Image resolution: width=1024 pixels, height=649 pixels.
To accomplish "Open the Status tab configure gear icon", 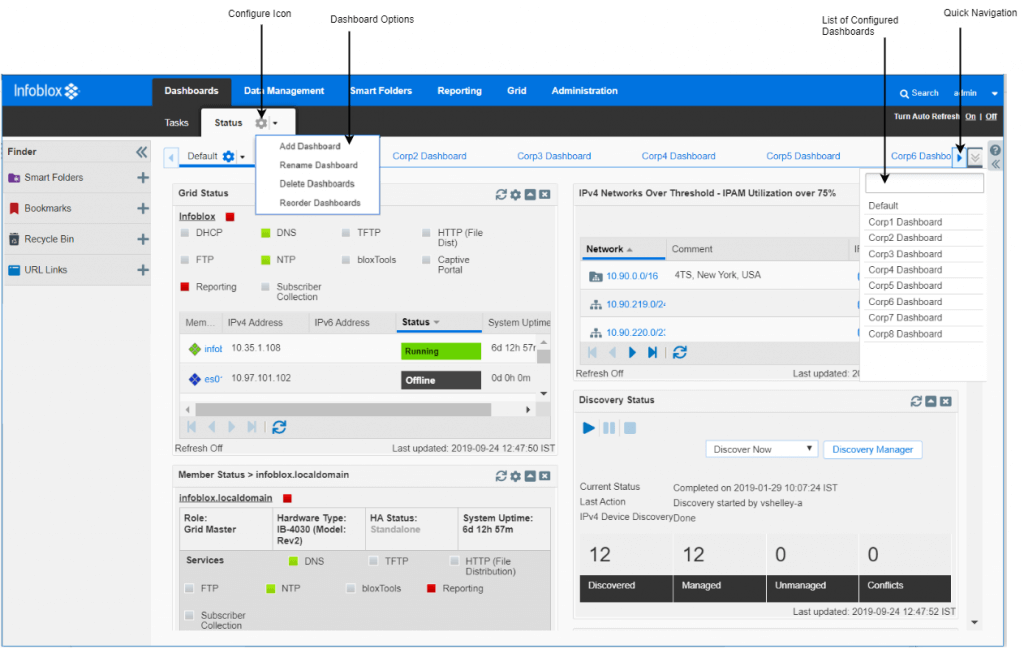I will point(261,123).
